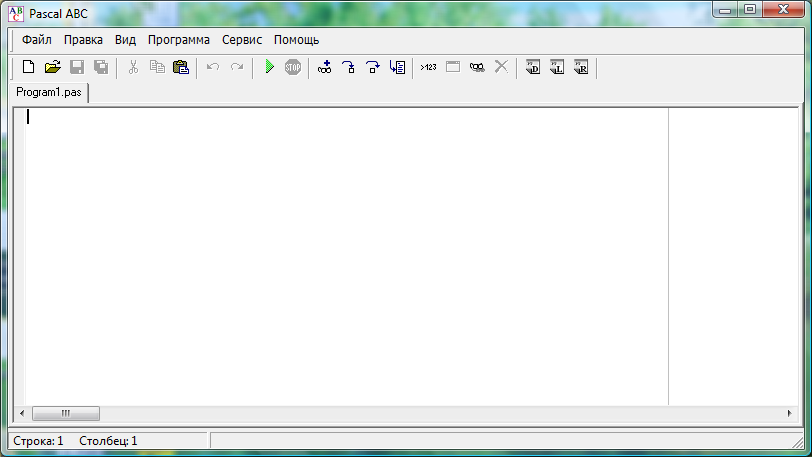
Task: Click the Столбец: 1 status text
Action: (x=108, y=441)
